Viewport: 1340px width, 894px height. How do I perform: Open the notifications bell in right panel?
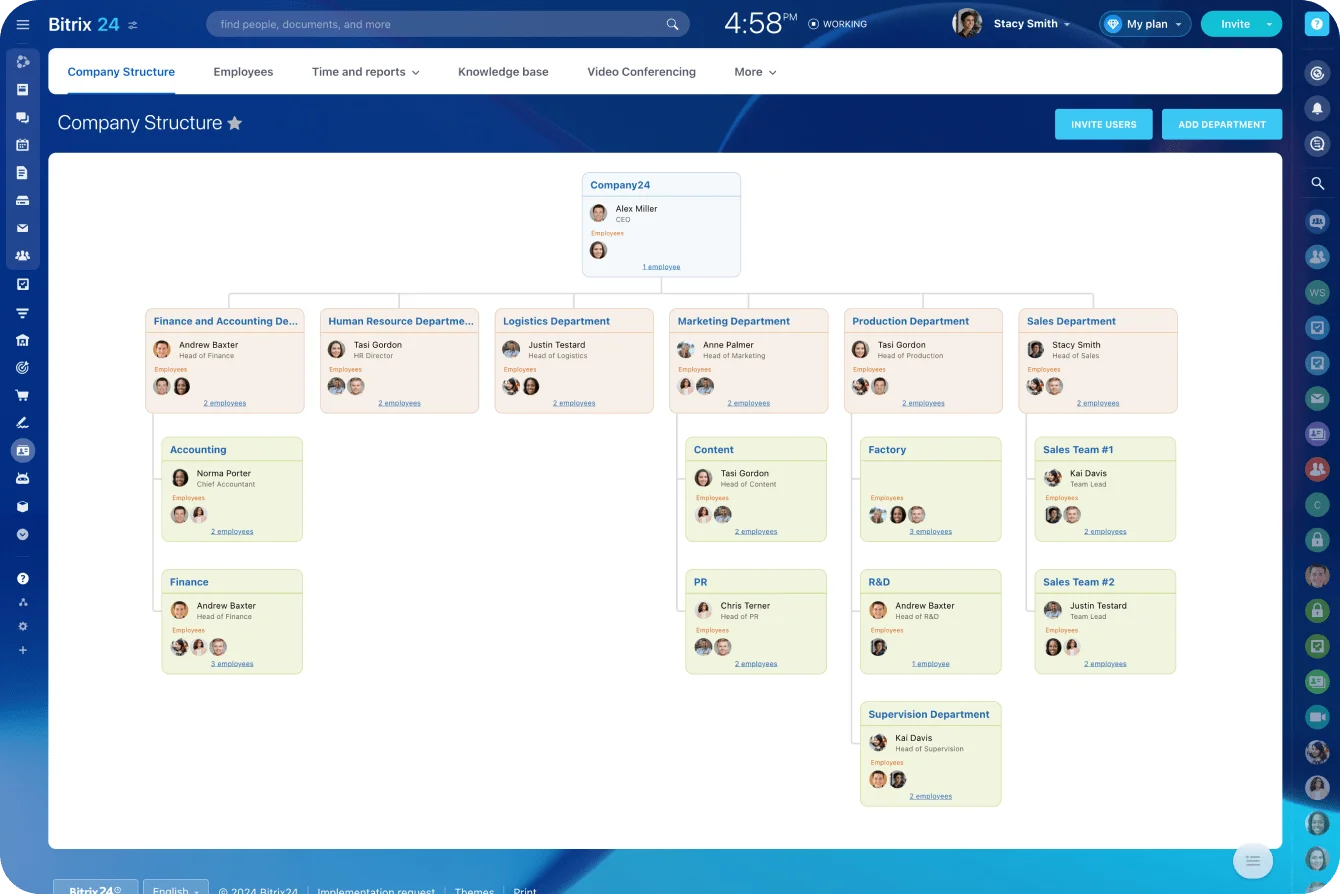pyautogui.click(x=1318, y=108)
